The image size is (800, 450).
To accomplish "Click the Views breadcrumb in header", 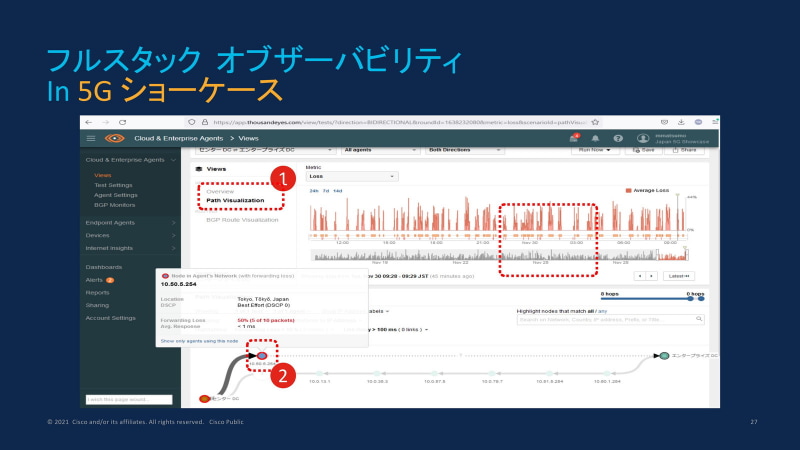I will 248,138.
